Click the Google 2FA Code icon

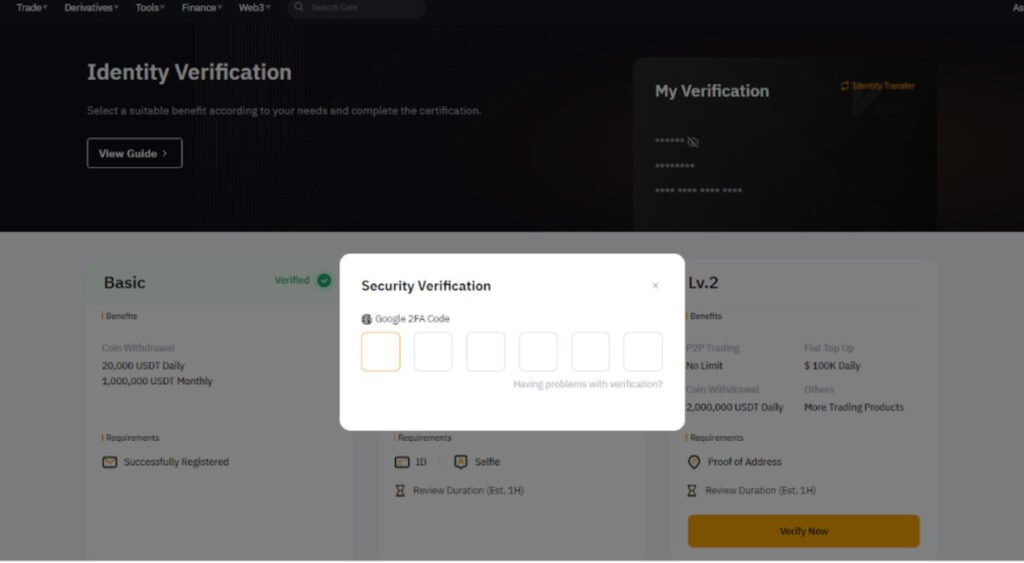point(366,319)
